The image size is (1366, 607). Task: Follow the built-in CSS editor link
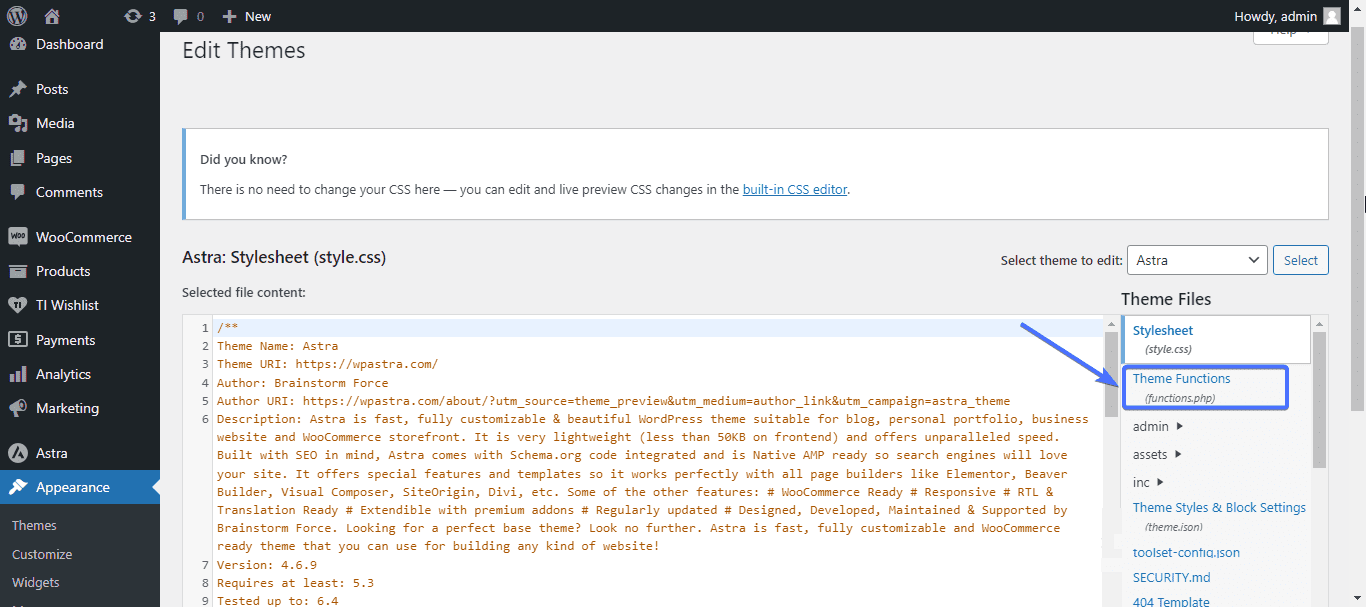click(795, 189)
